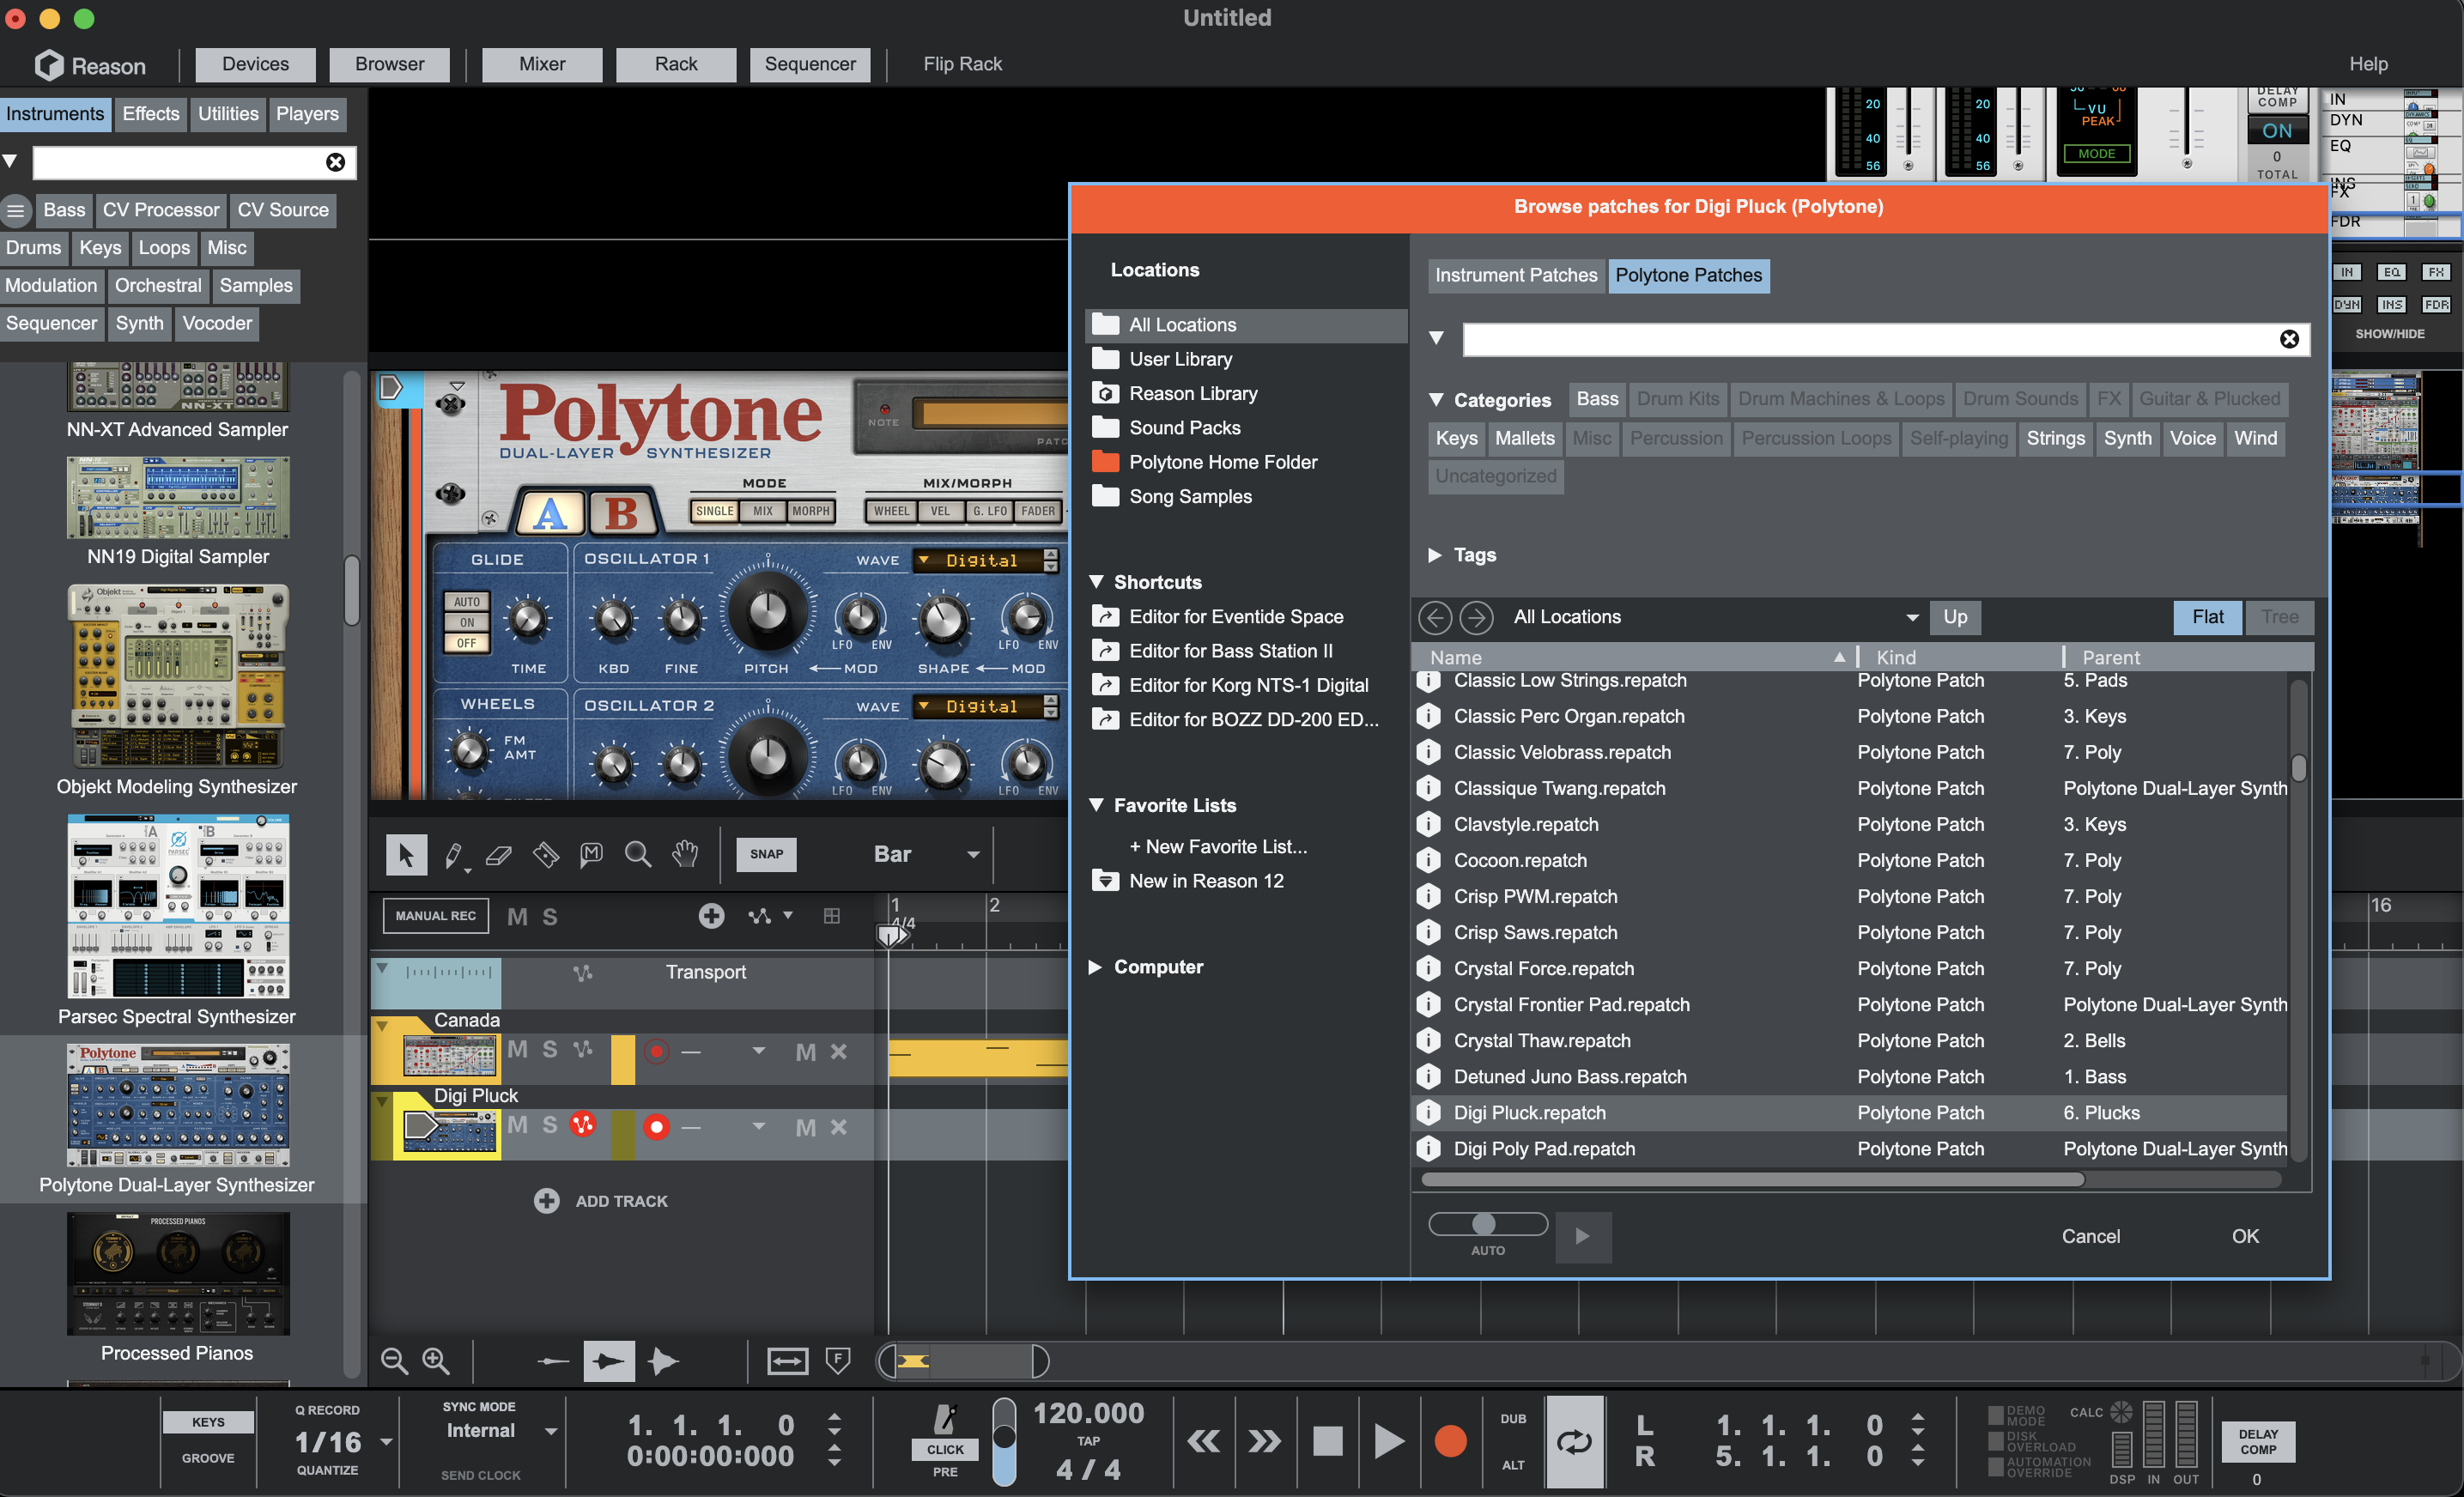Click the transport Rewind button
This screenshot has height=1497, width=2464.
(1204, 1441)
